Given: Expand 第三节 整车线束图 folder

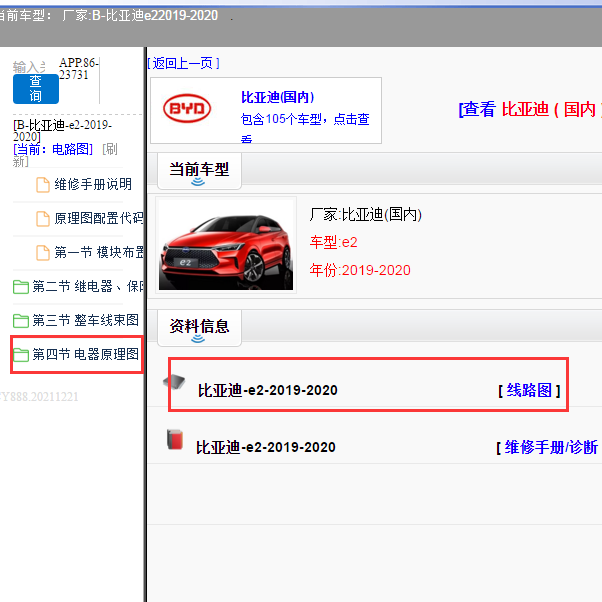Looking at the screenshot, I should [85, 320].
